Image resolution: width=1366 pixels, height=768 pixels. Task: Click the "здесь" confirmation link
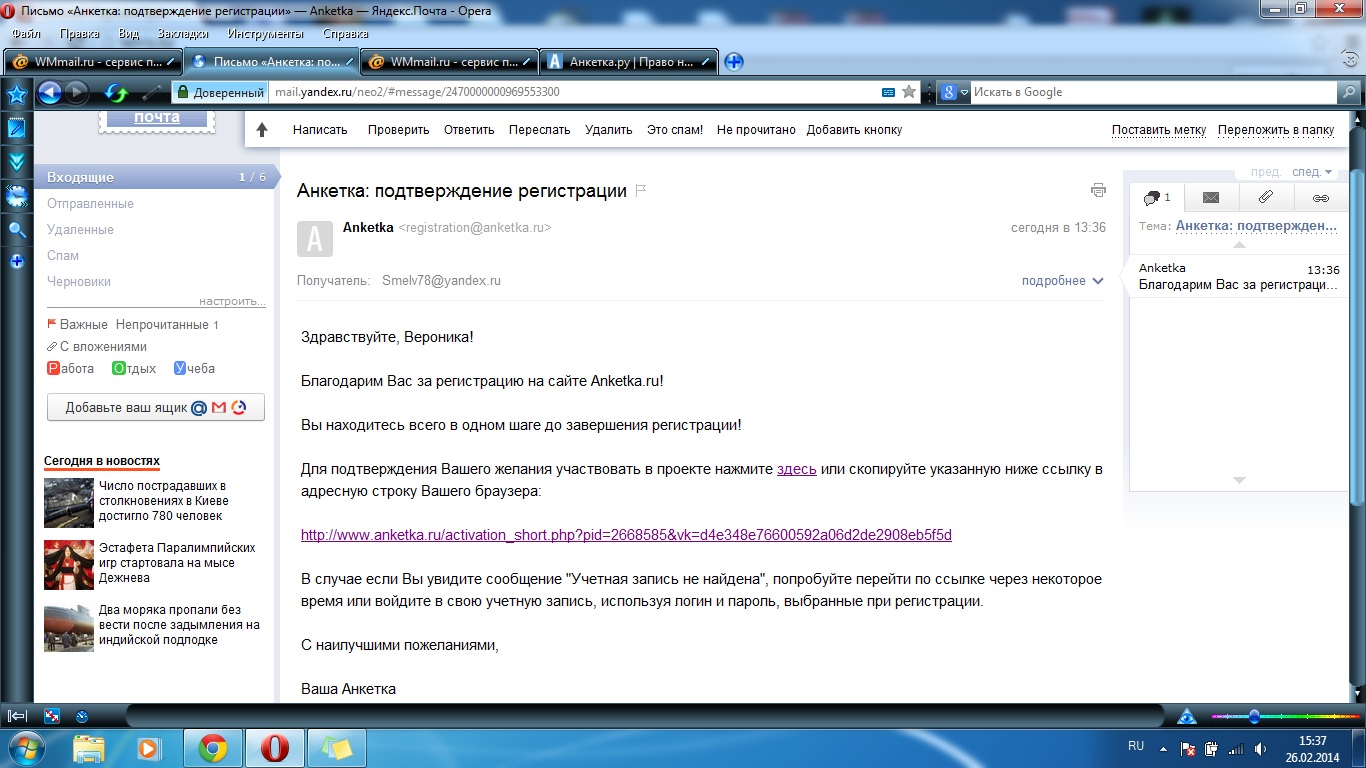pyautogui.click(x=797, y=469)
